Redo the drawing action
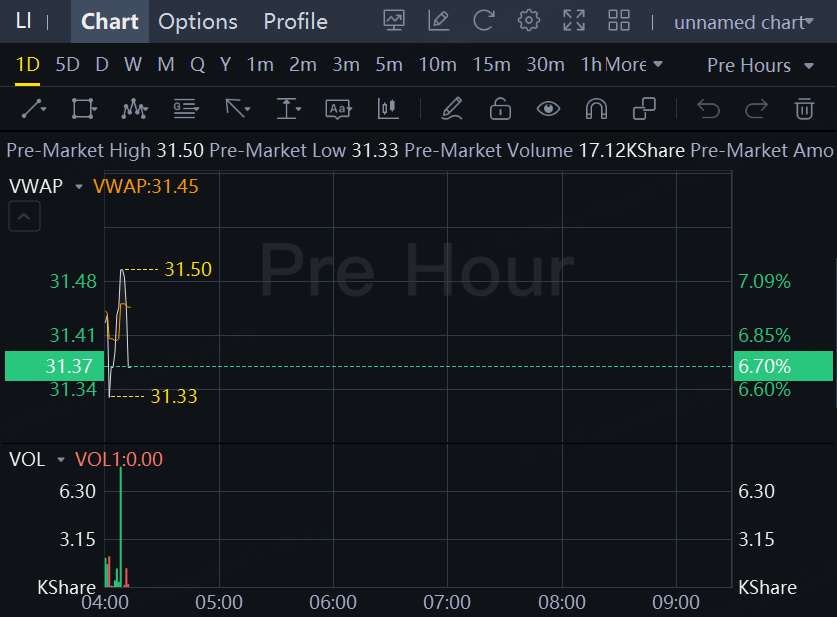837x617 pixels. [x=756, y=109]
